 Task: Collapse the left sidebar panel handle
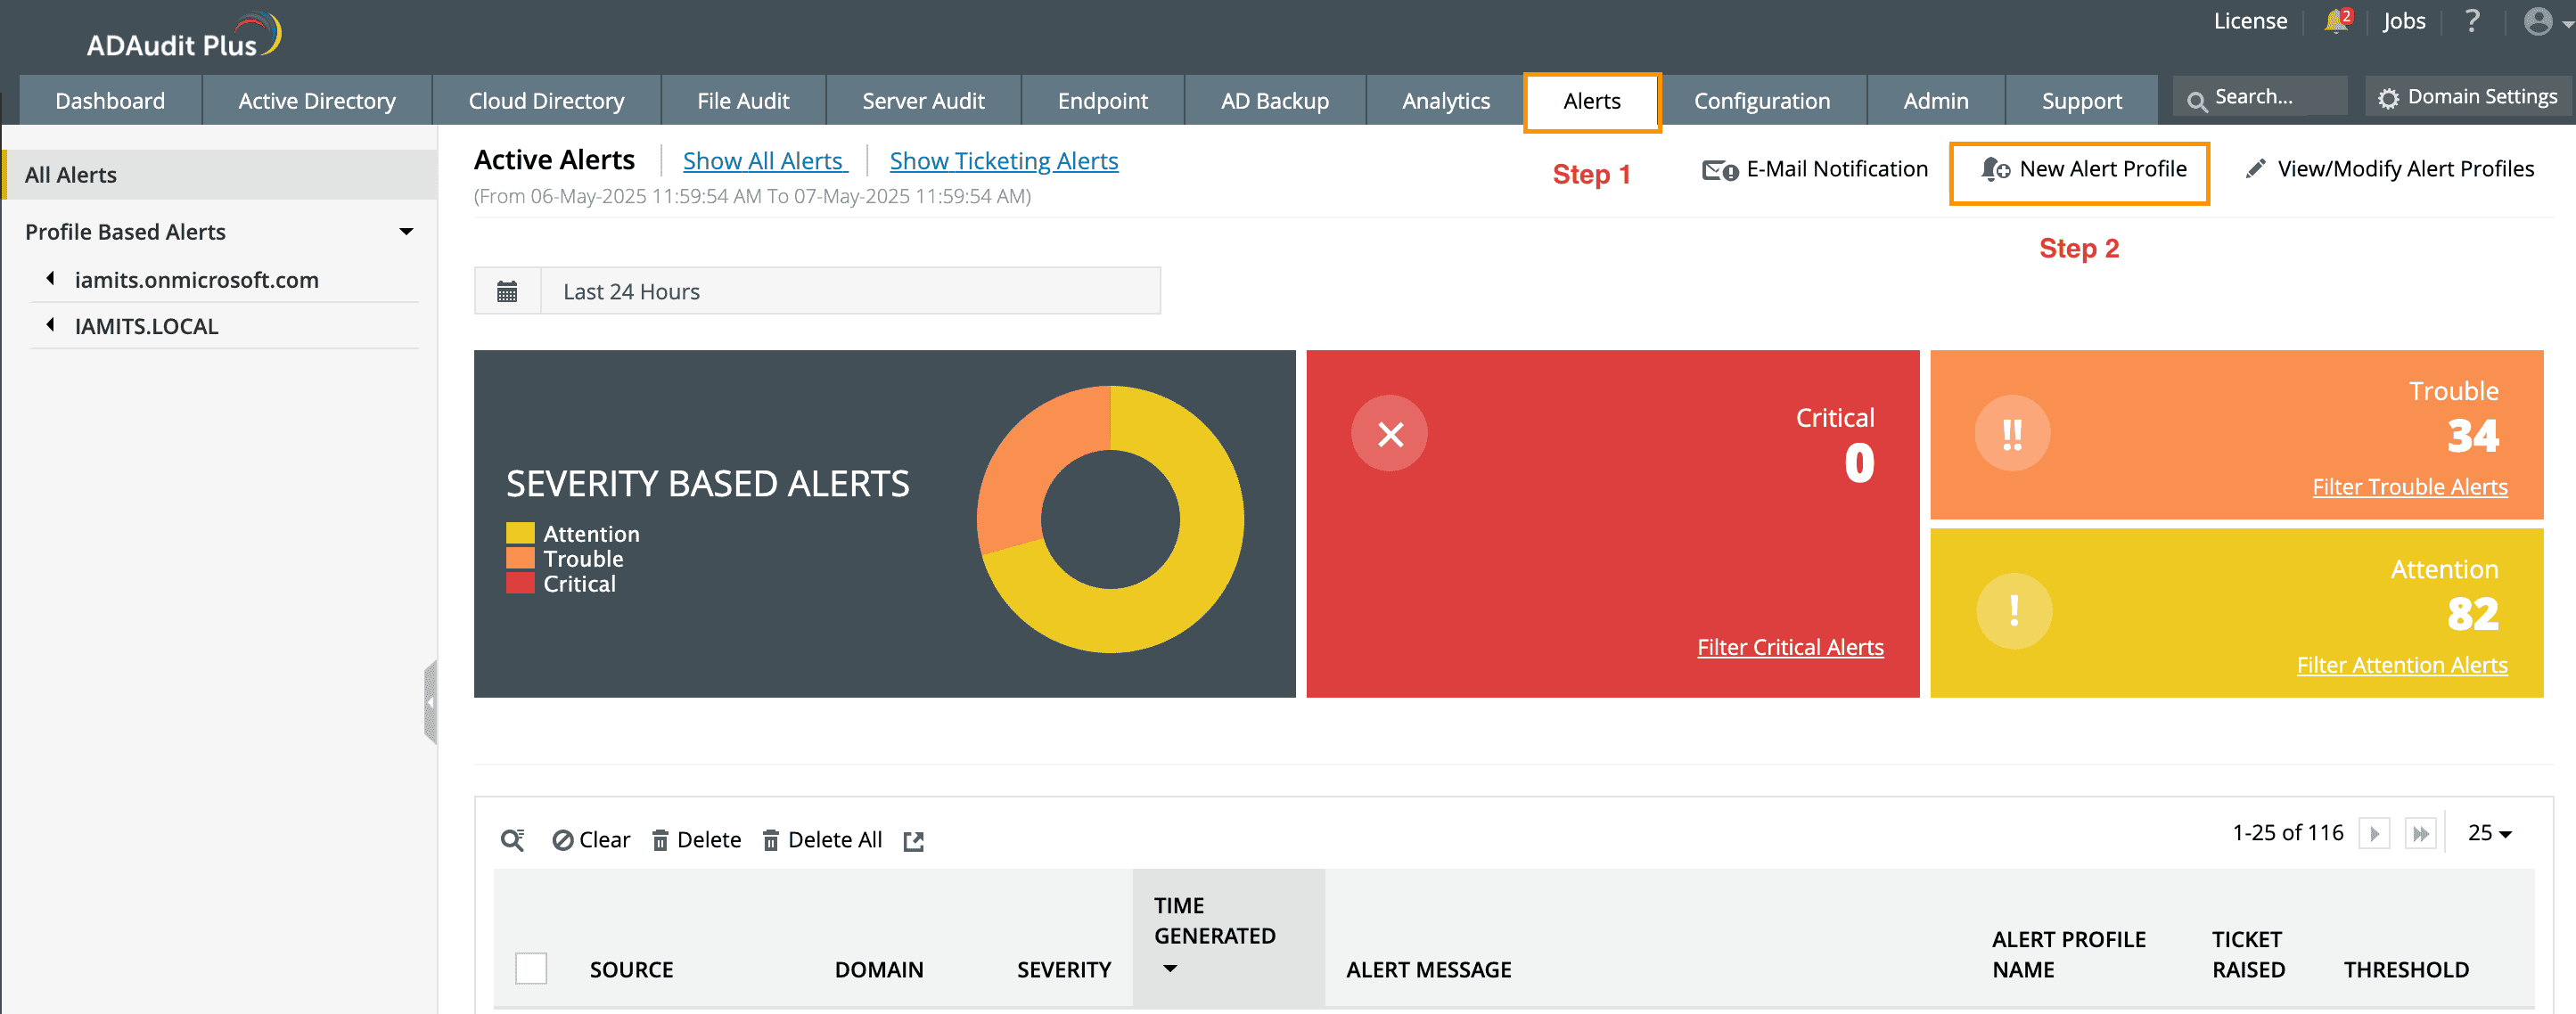point(430,702)
